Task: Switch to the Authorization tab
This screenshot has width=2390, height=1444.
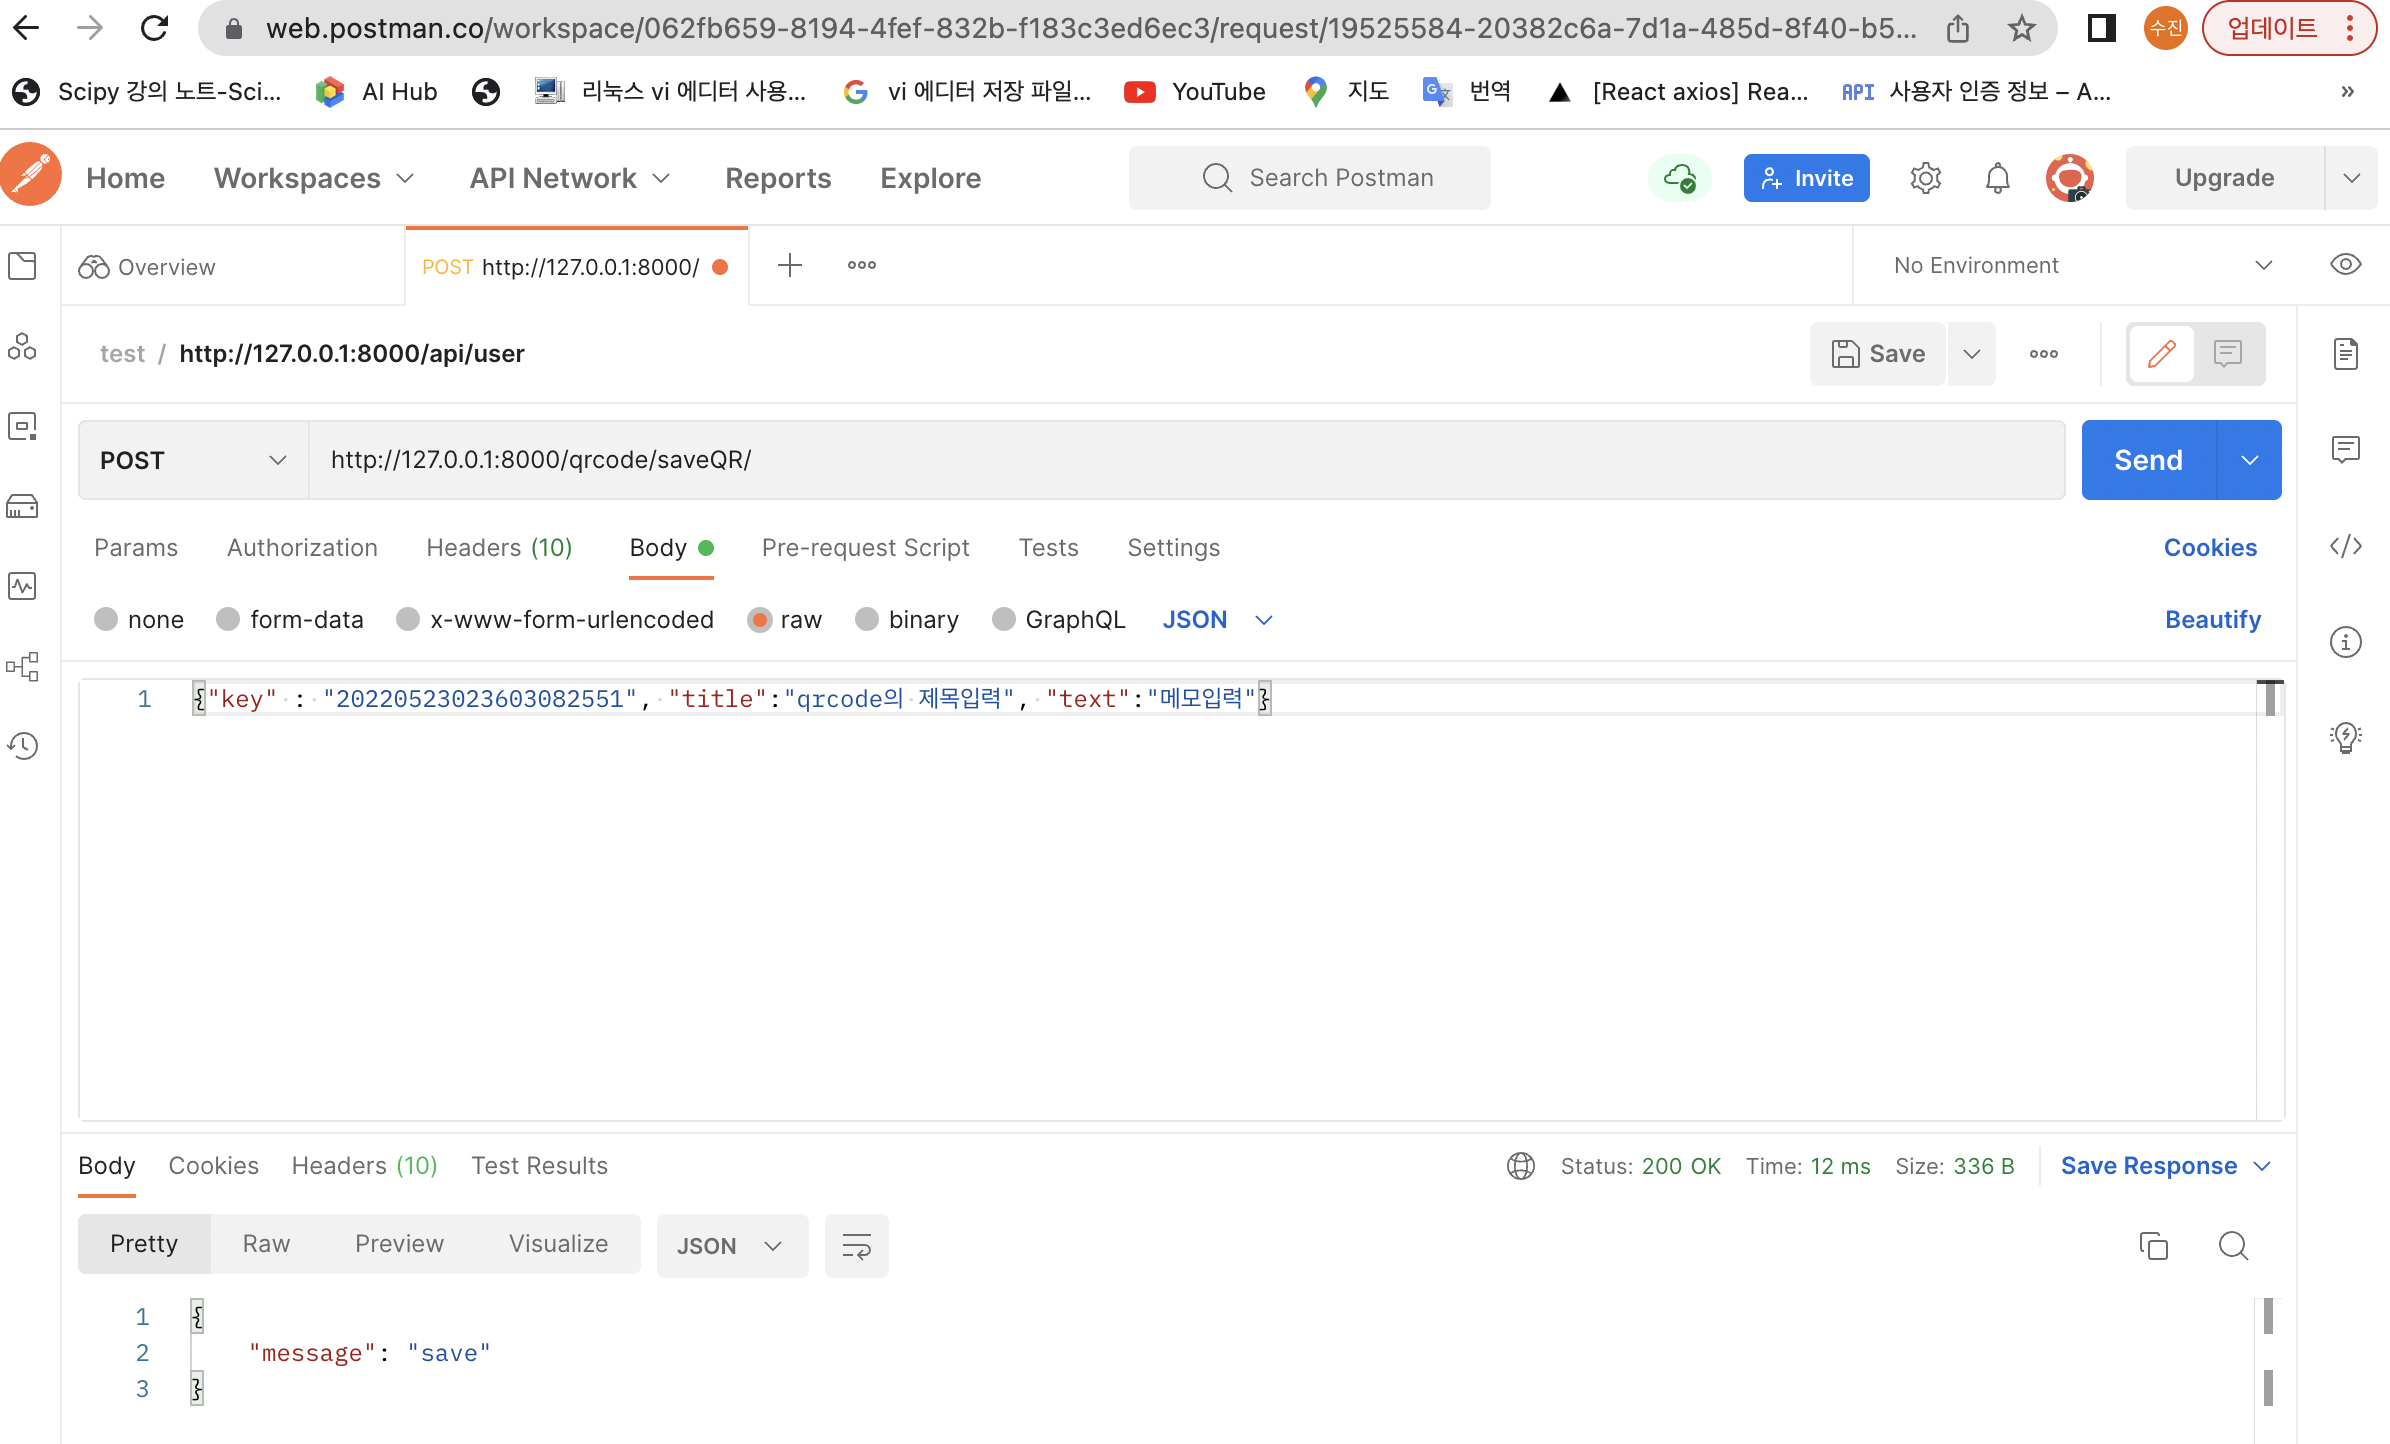Action: pos(302,548)
